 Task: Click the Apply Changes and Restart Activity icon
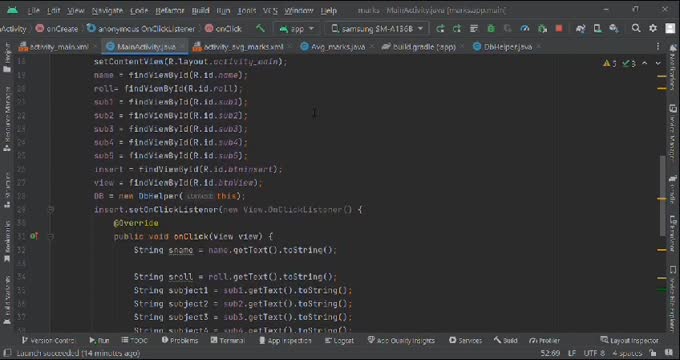[440, 29]
